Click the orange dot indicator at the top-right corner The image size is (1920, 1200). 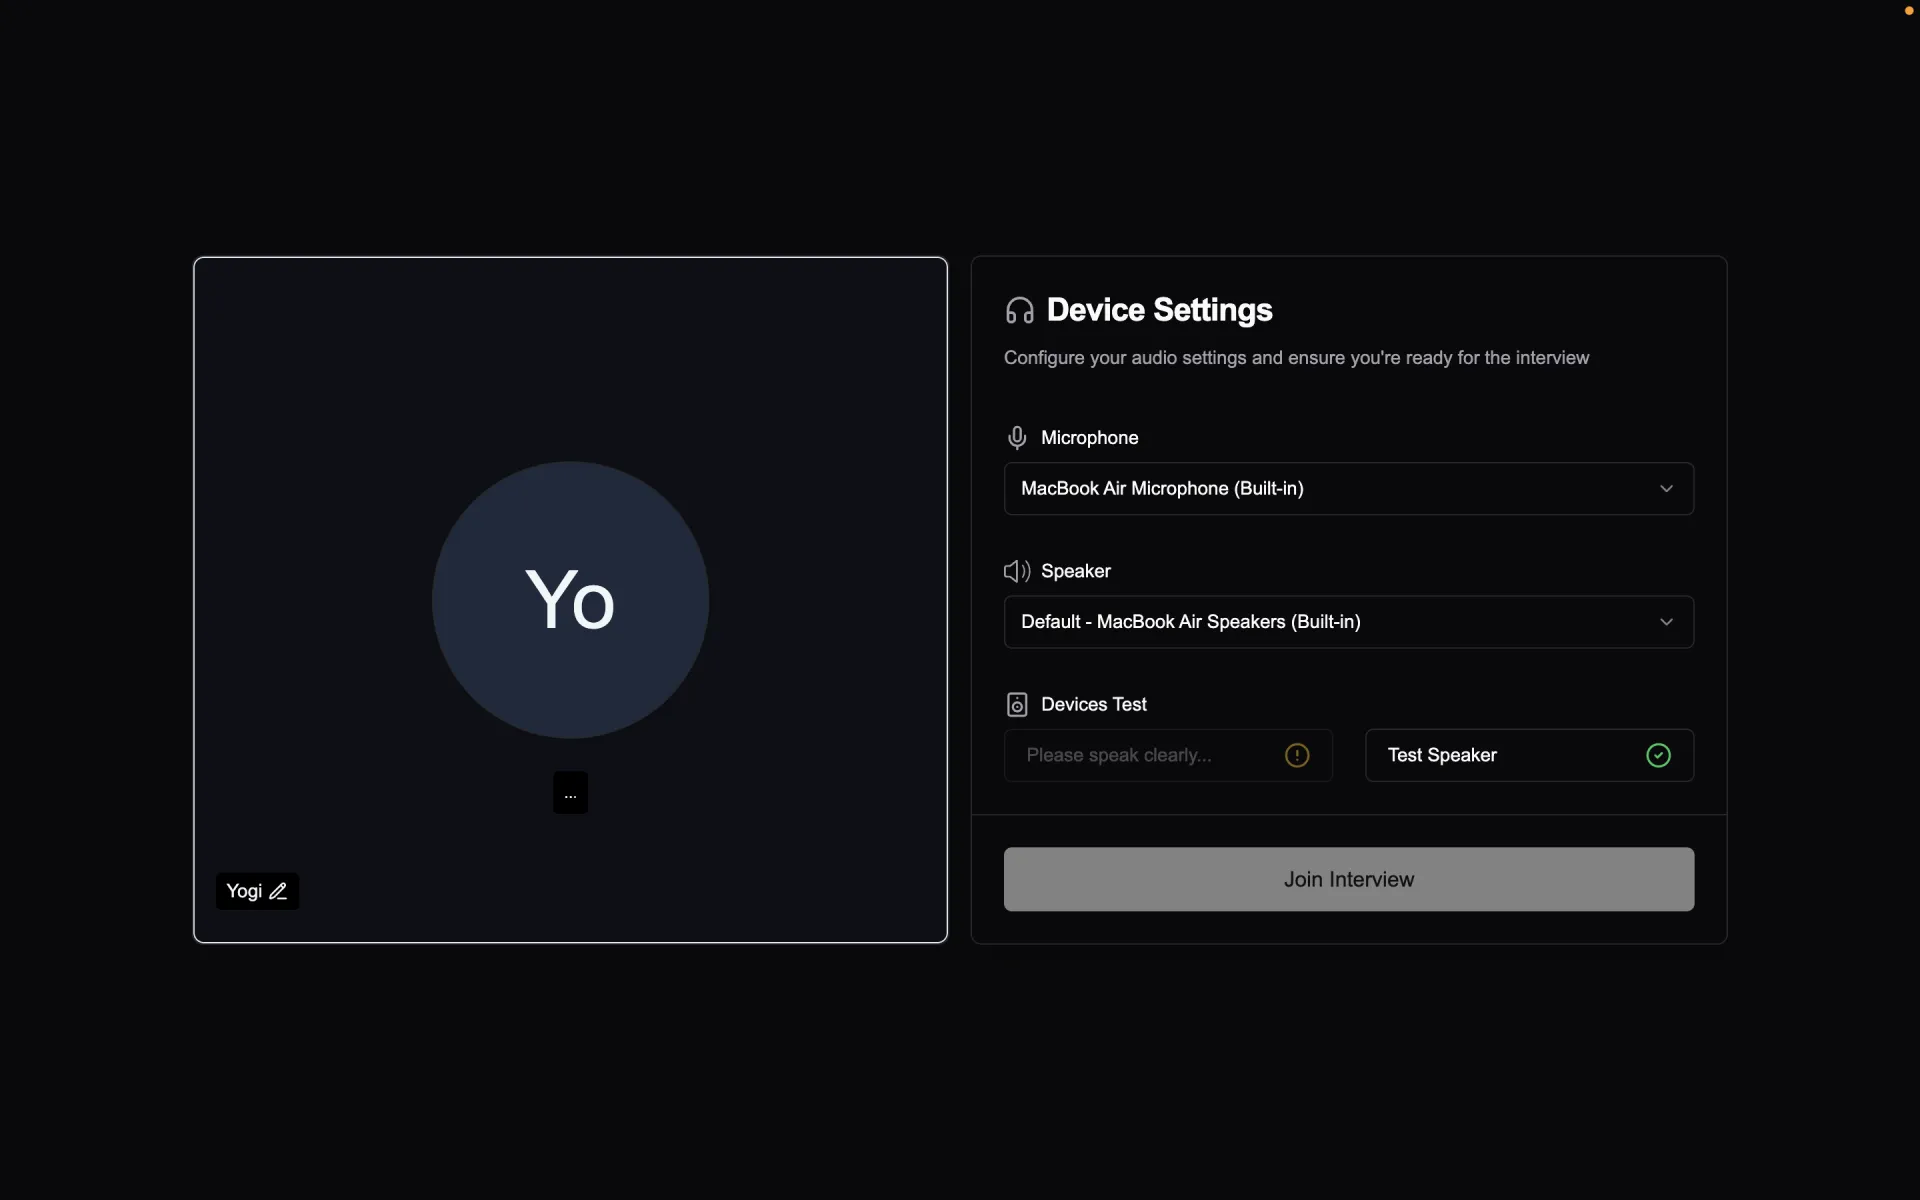click(1908, 11)
